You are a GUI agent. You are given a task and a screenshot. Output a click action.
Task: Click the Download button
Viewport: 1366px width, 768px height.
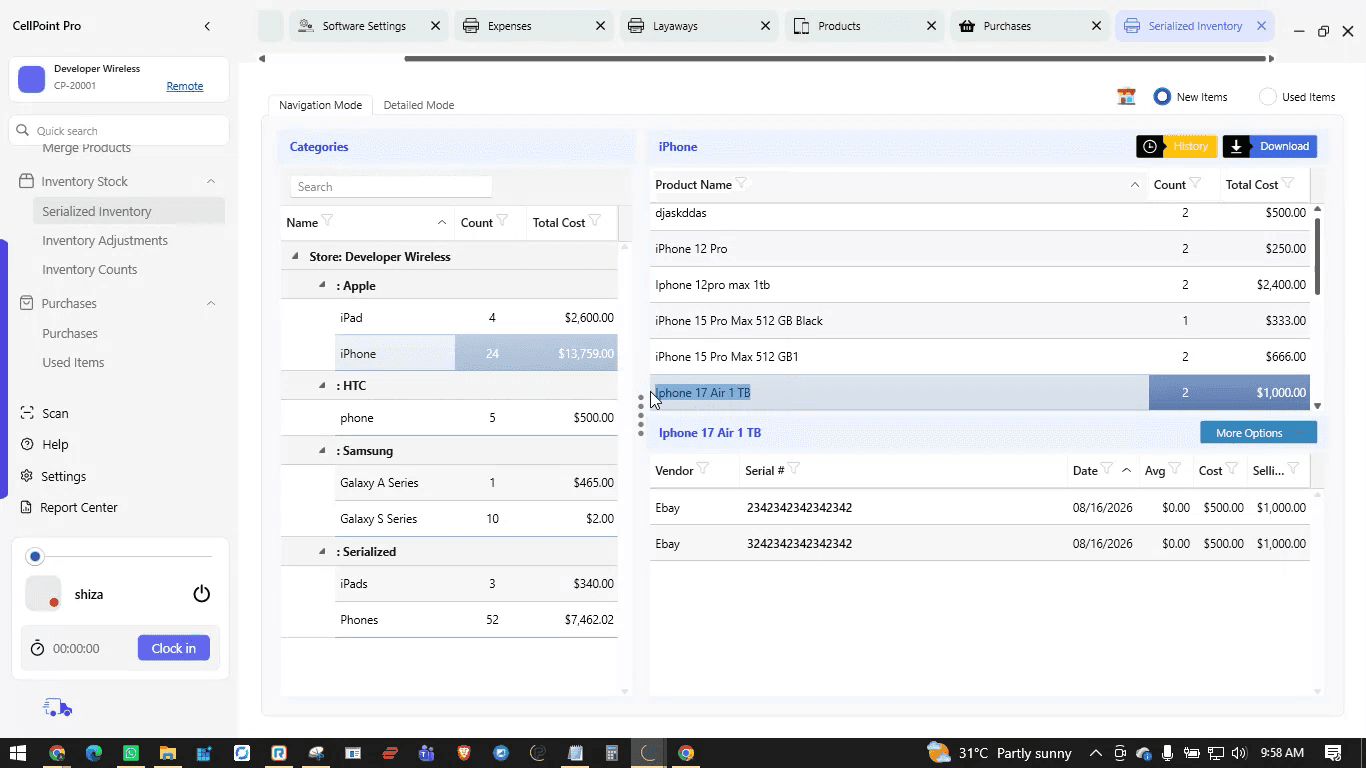pos(1270,146)
